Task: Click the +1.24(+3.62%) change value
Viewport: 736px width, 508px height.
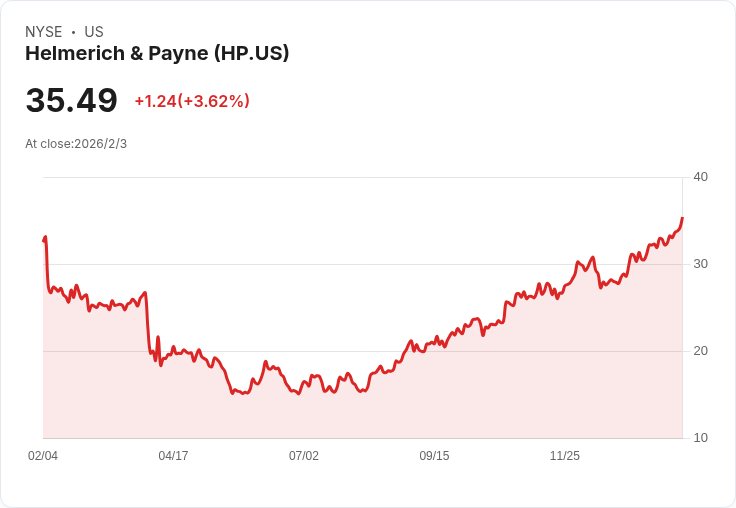Action: 192,101
